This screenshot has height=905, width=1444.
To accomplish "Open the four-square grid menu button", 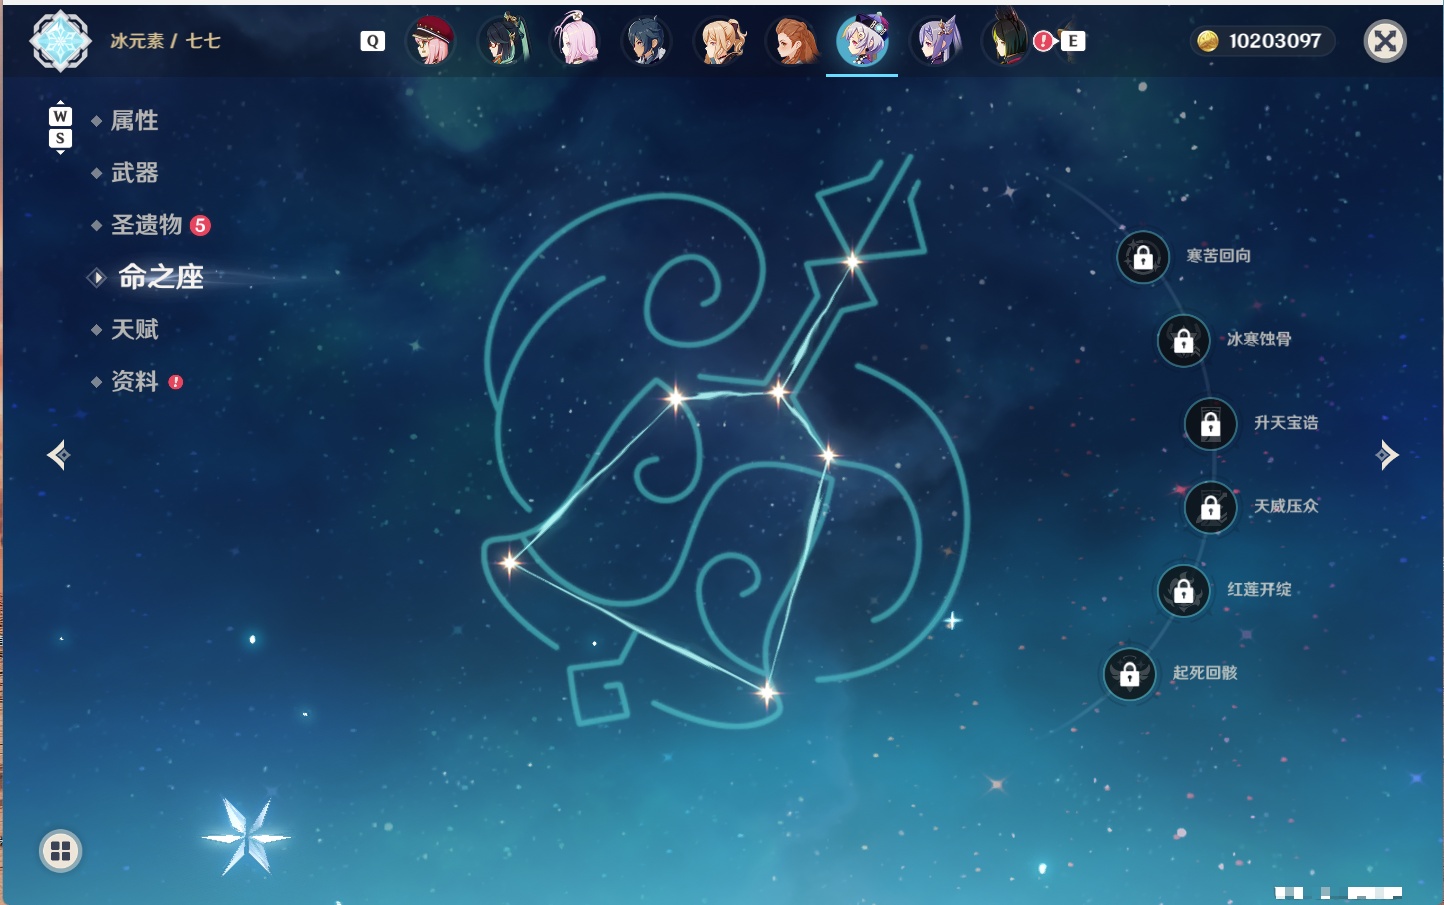I will coord(60,851).
